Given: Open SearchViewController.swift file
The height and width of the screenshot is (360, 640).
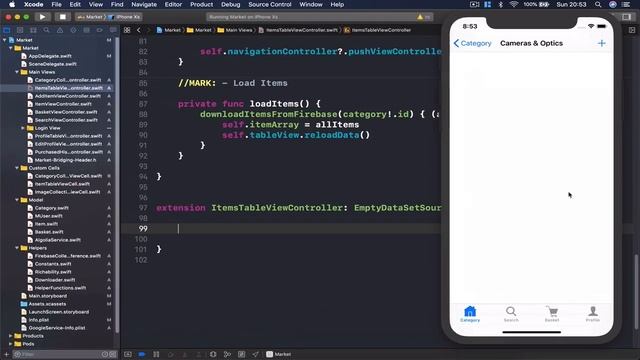Looking at the screenshot, I should point(66,120).
